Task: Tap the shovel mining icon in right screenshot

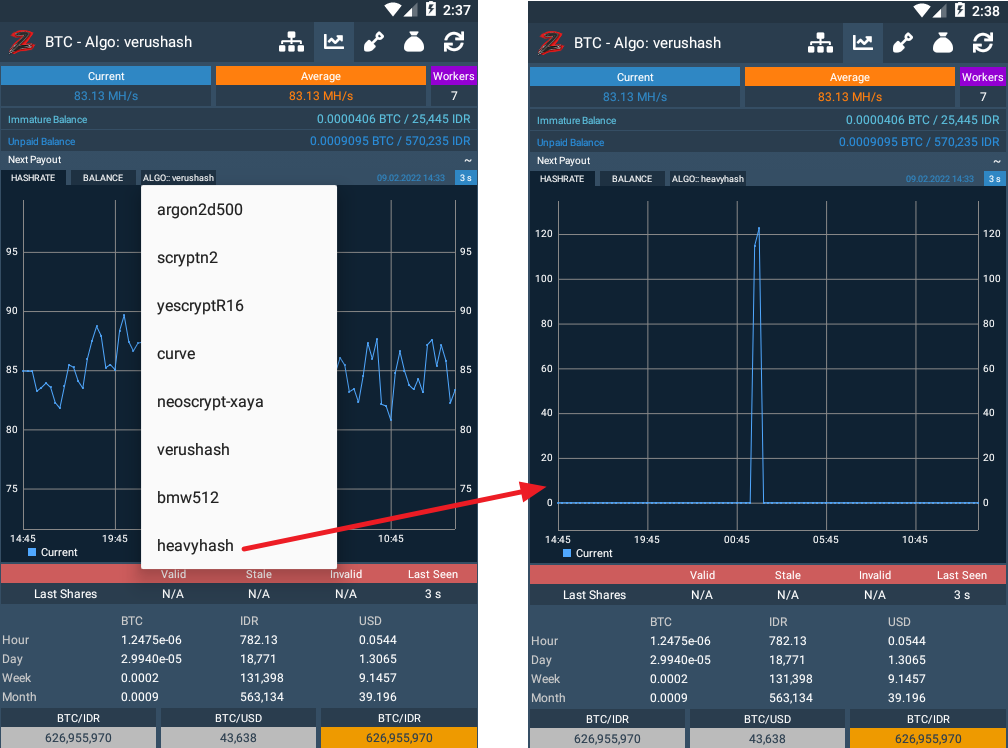Action: [904, 43]
